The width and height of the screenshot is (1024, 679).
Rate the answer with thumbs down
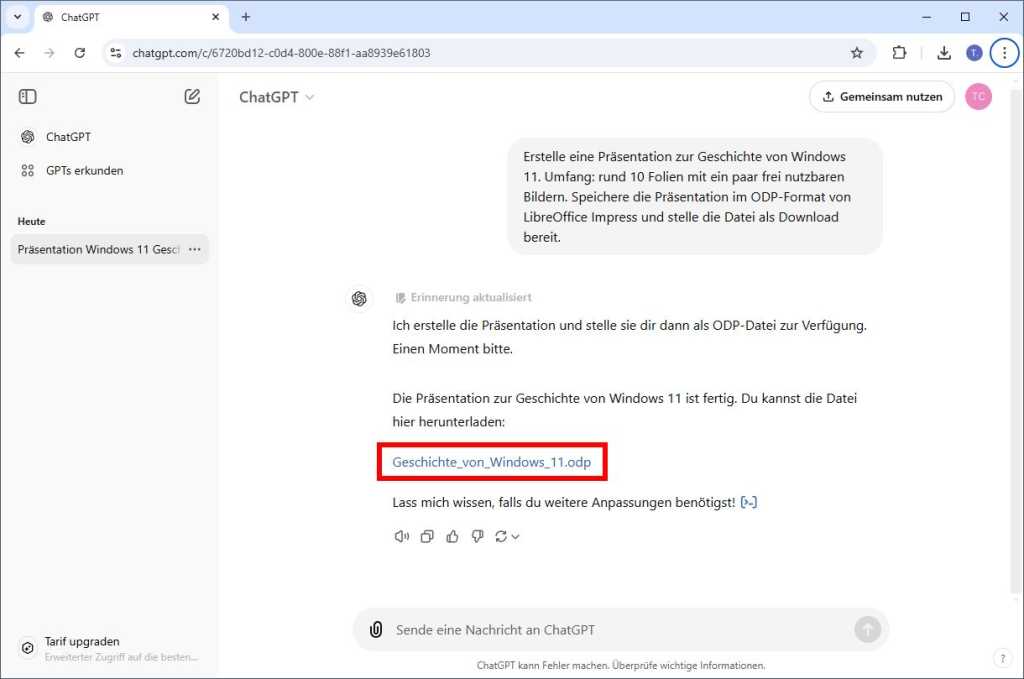(477, 536)
